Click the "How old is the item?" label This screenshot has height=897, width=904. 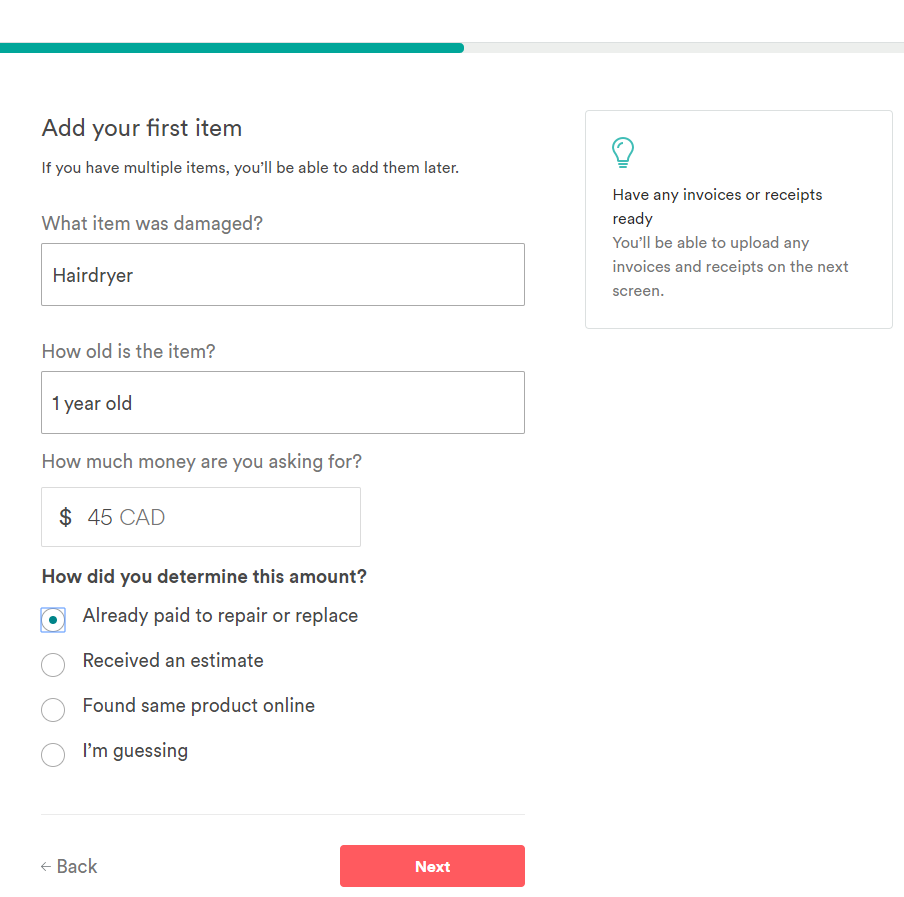click(x=128, y=351)
